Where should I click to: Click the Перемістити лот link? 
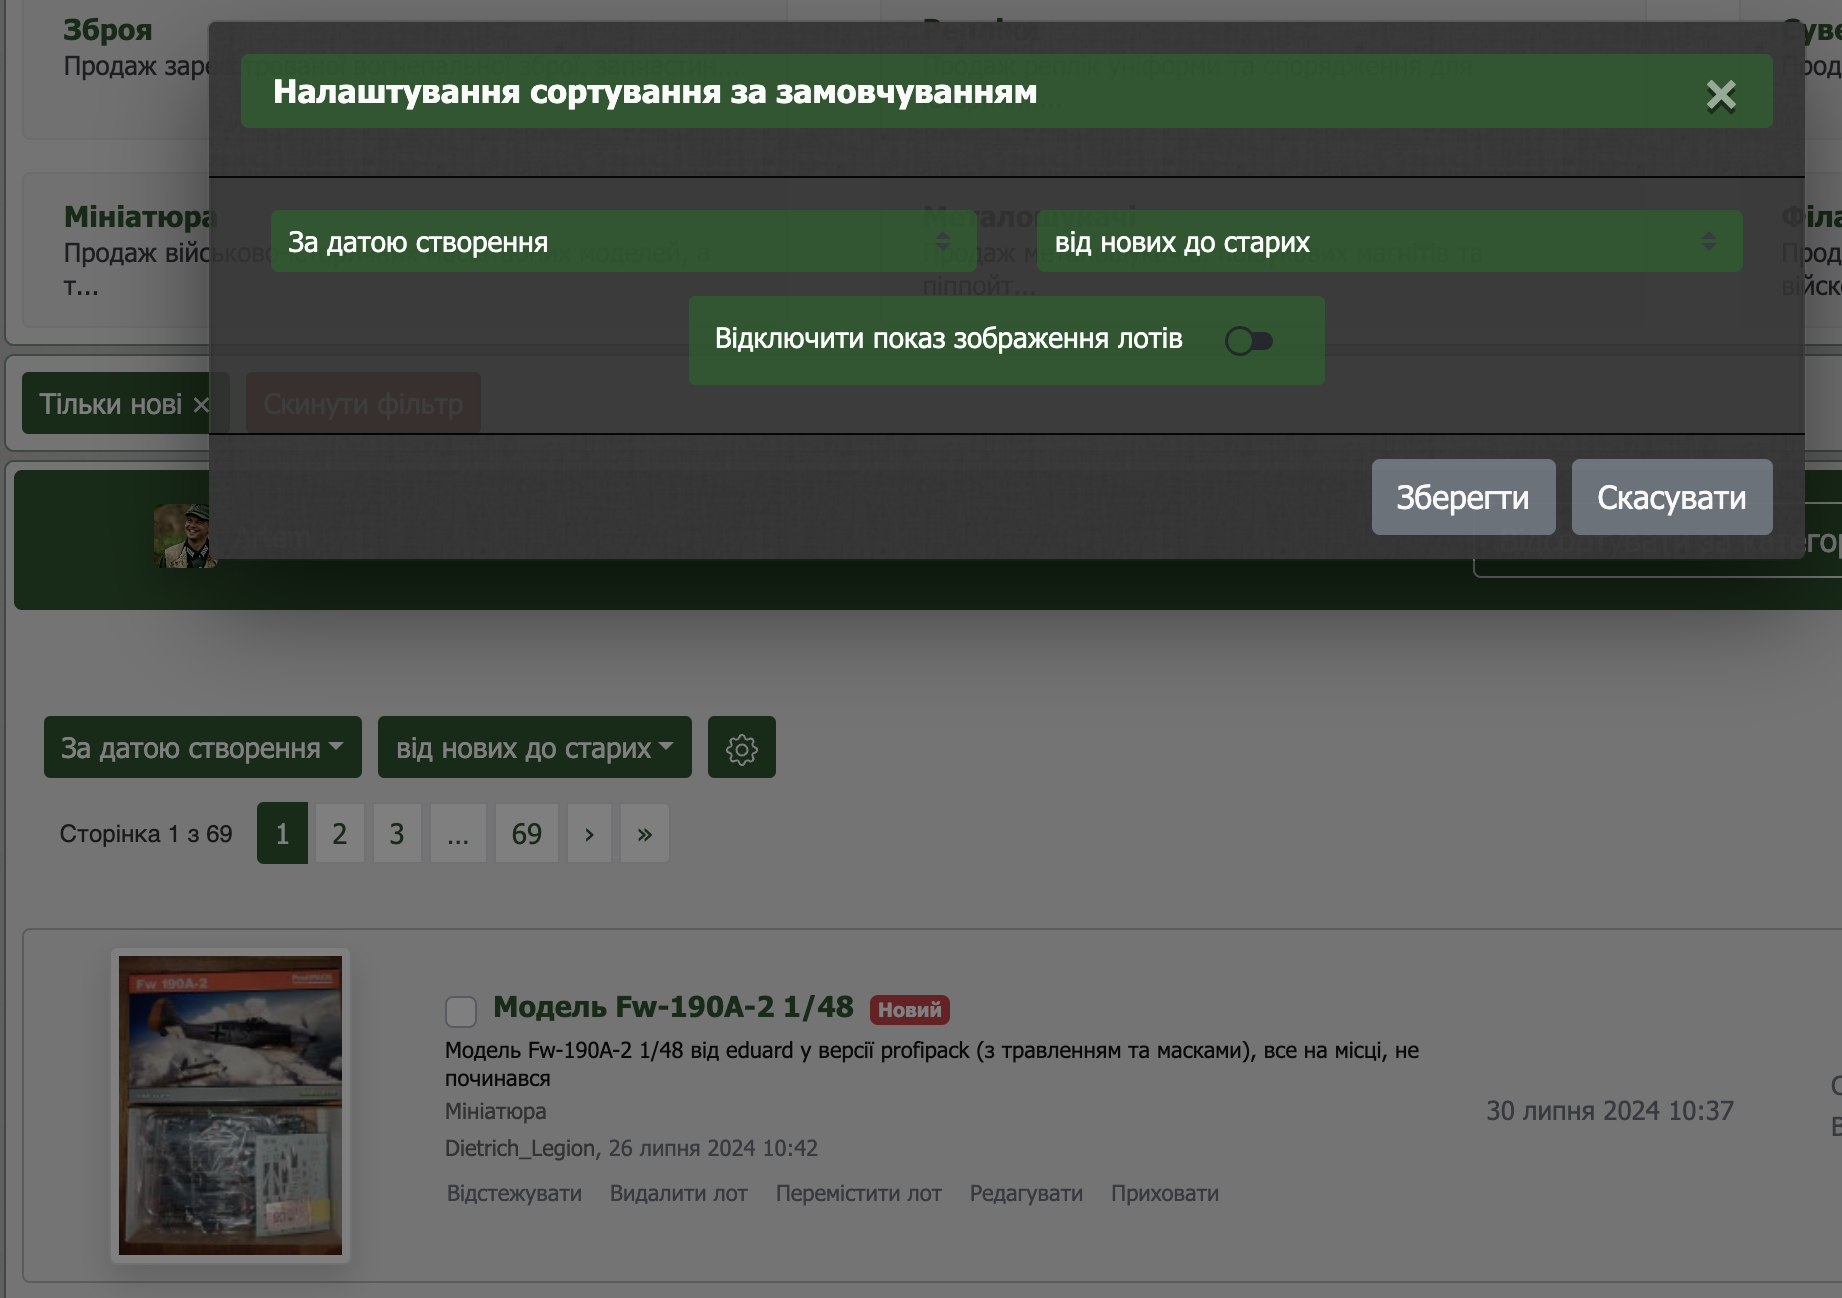tap(859, 1193)
